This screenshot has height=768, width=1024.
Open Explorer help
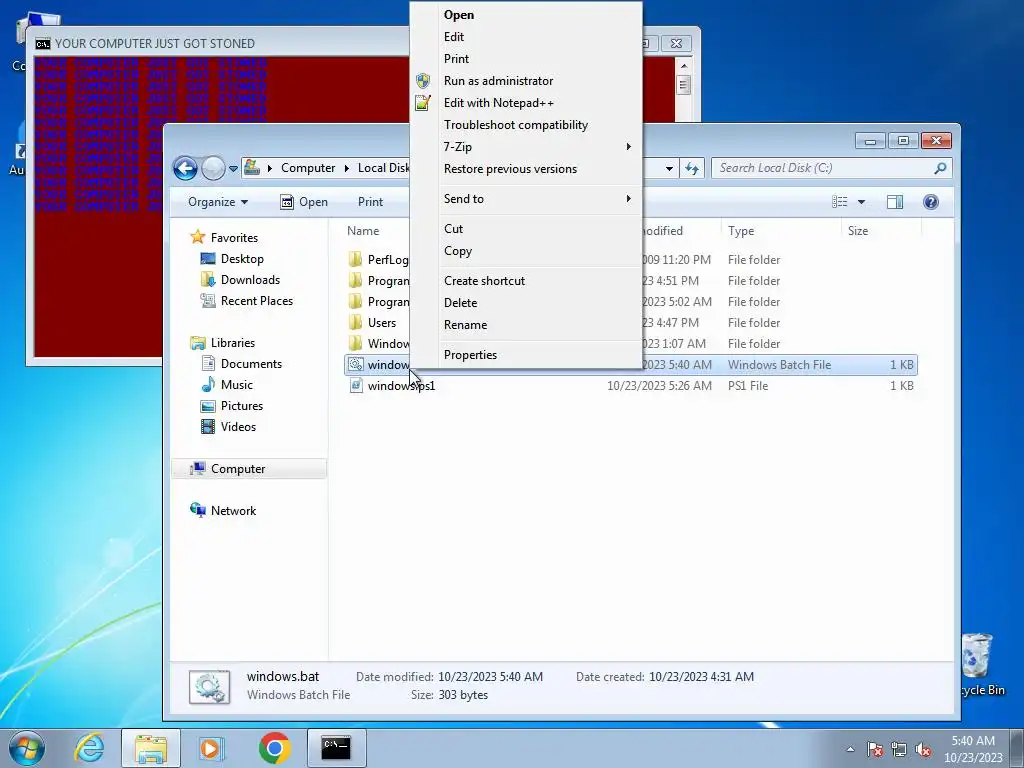931,202
